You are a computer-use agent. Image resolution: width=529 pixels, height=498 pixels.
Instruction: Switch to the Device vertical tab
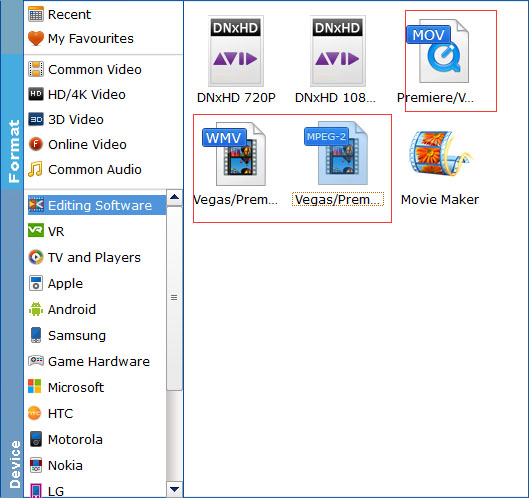coord(12,343)
